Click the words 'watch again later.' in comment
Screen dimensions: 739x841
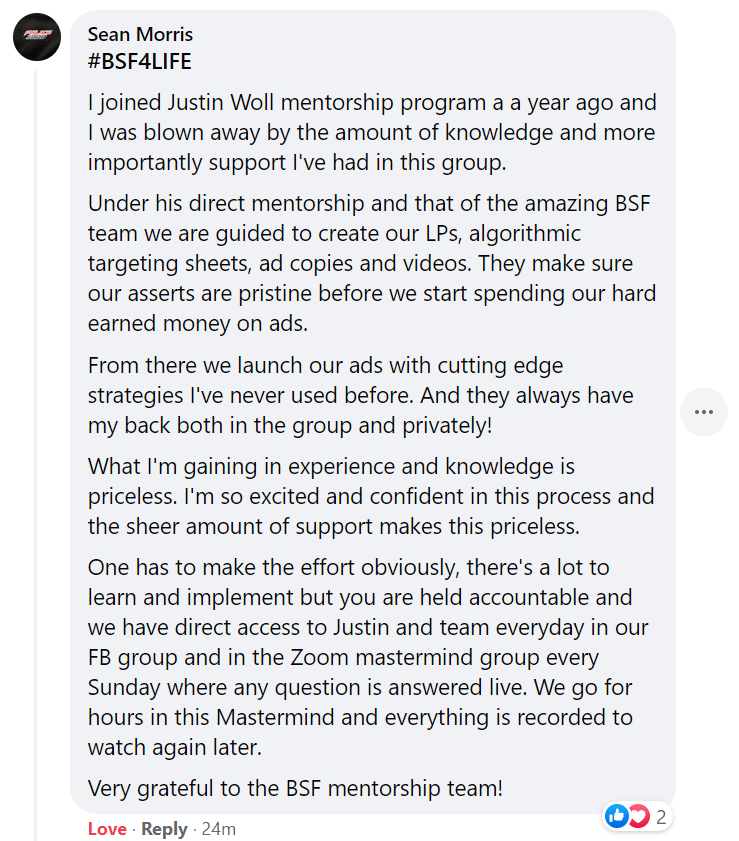(175, 747)
